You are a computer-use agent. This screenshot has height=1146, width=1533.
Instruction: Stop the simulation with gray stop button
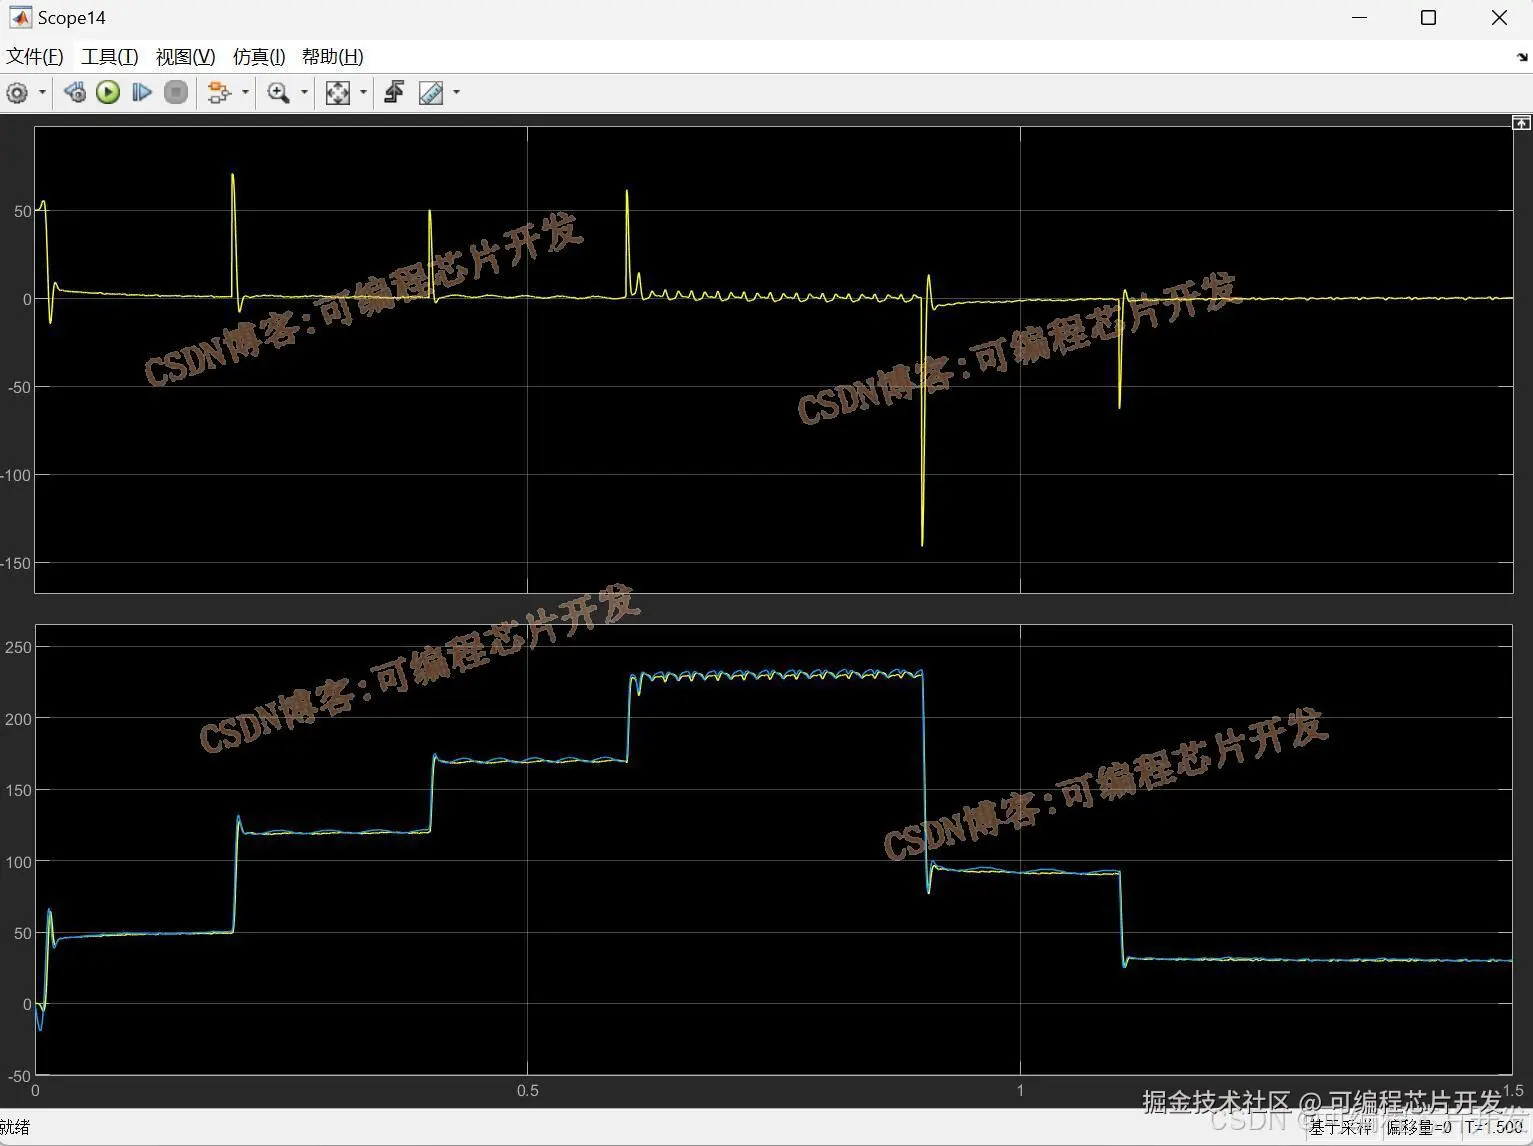(x=176, y=93)
